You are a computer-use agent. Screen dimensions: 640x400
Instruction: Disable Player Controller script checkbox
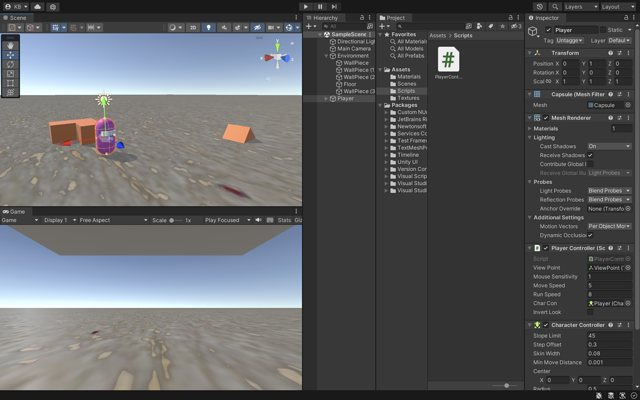pyautogui.click(x=546, y=248)
